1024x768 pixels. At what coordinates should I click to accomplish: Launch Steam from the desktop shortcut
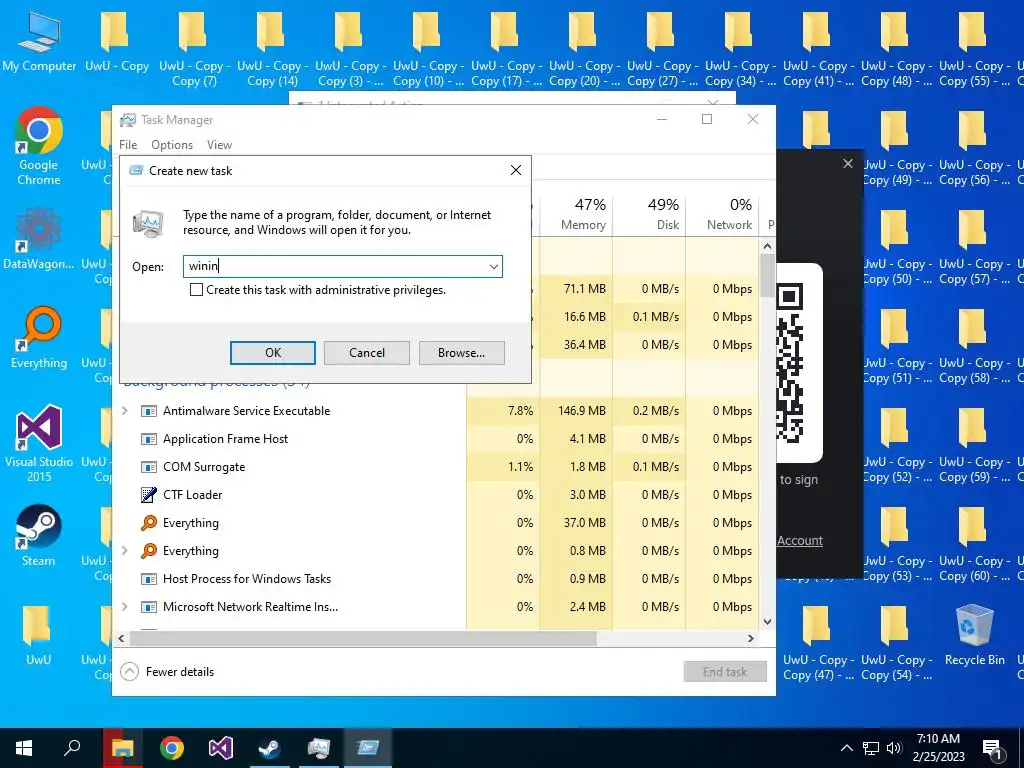pyautogui.click(x=39, y=536)
